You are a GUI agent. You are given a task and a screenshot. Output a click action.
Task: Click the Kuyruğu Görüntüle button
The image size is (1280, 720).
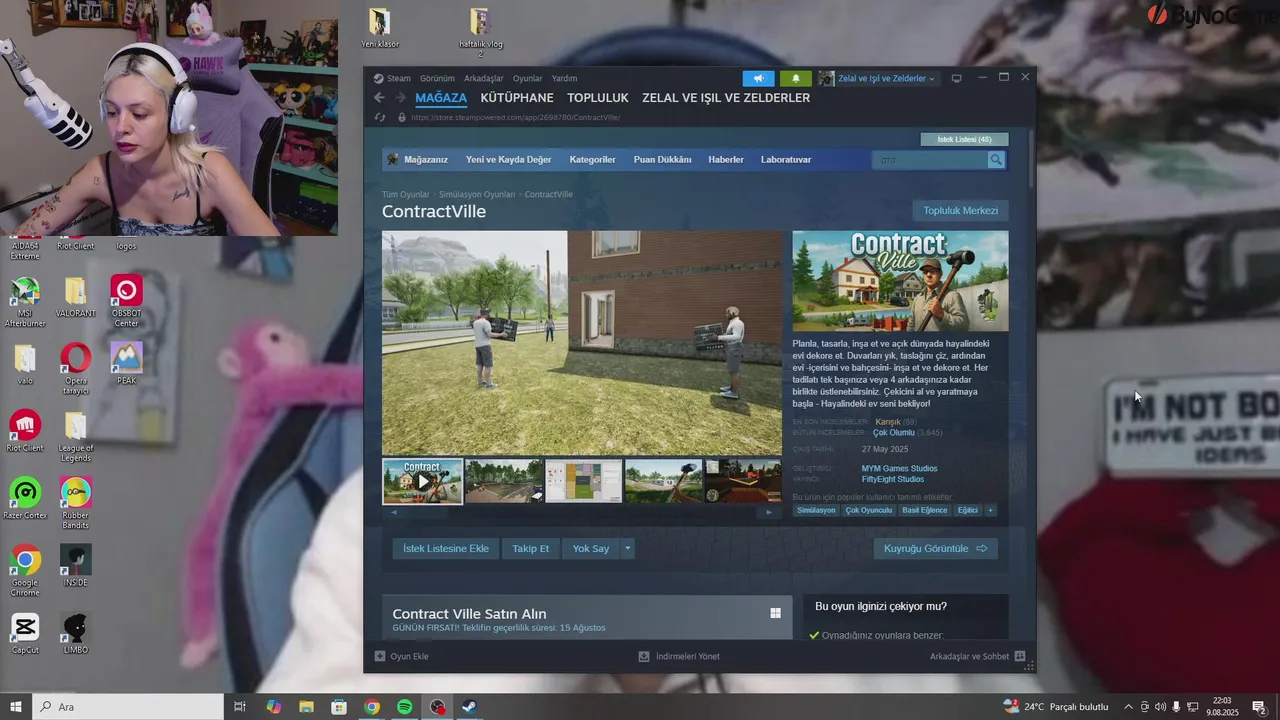[935, 548]
